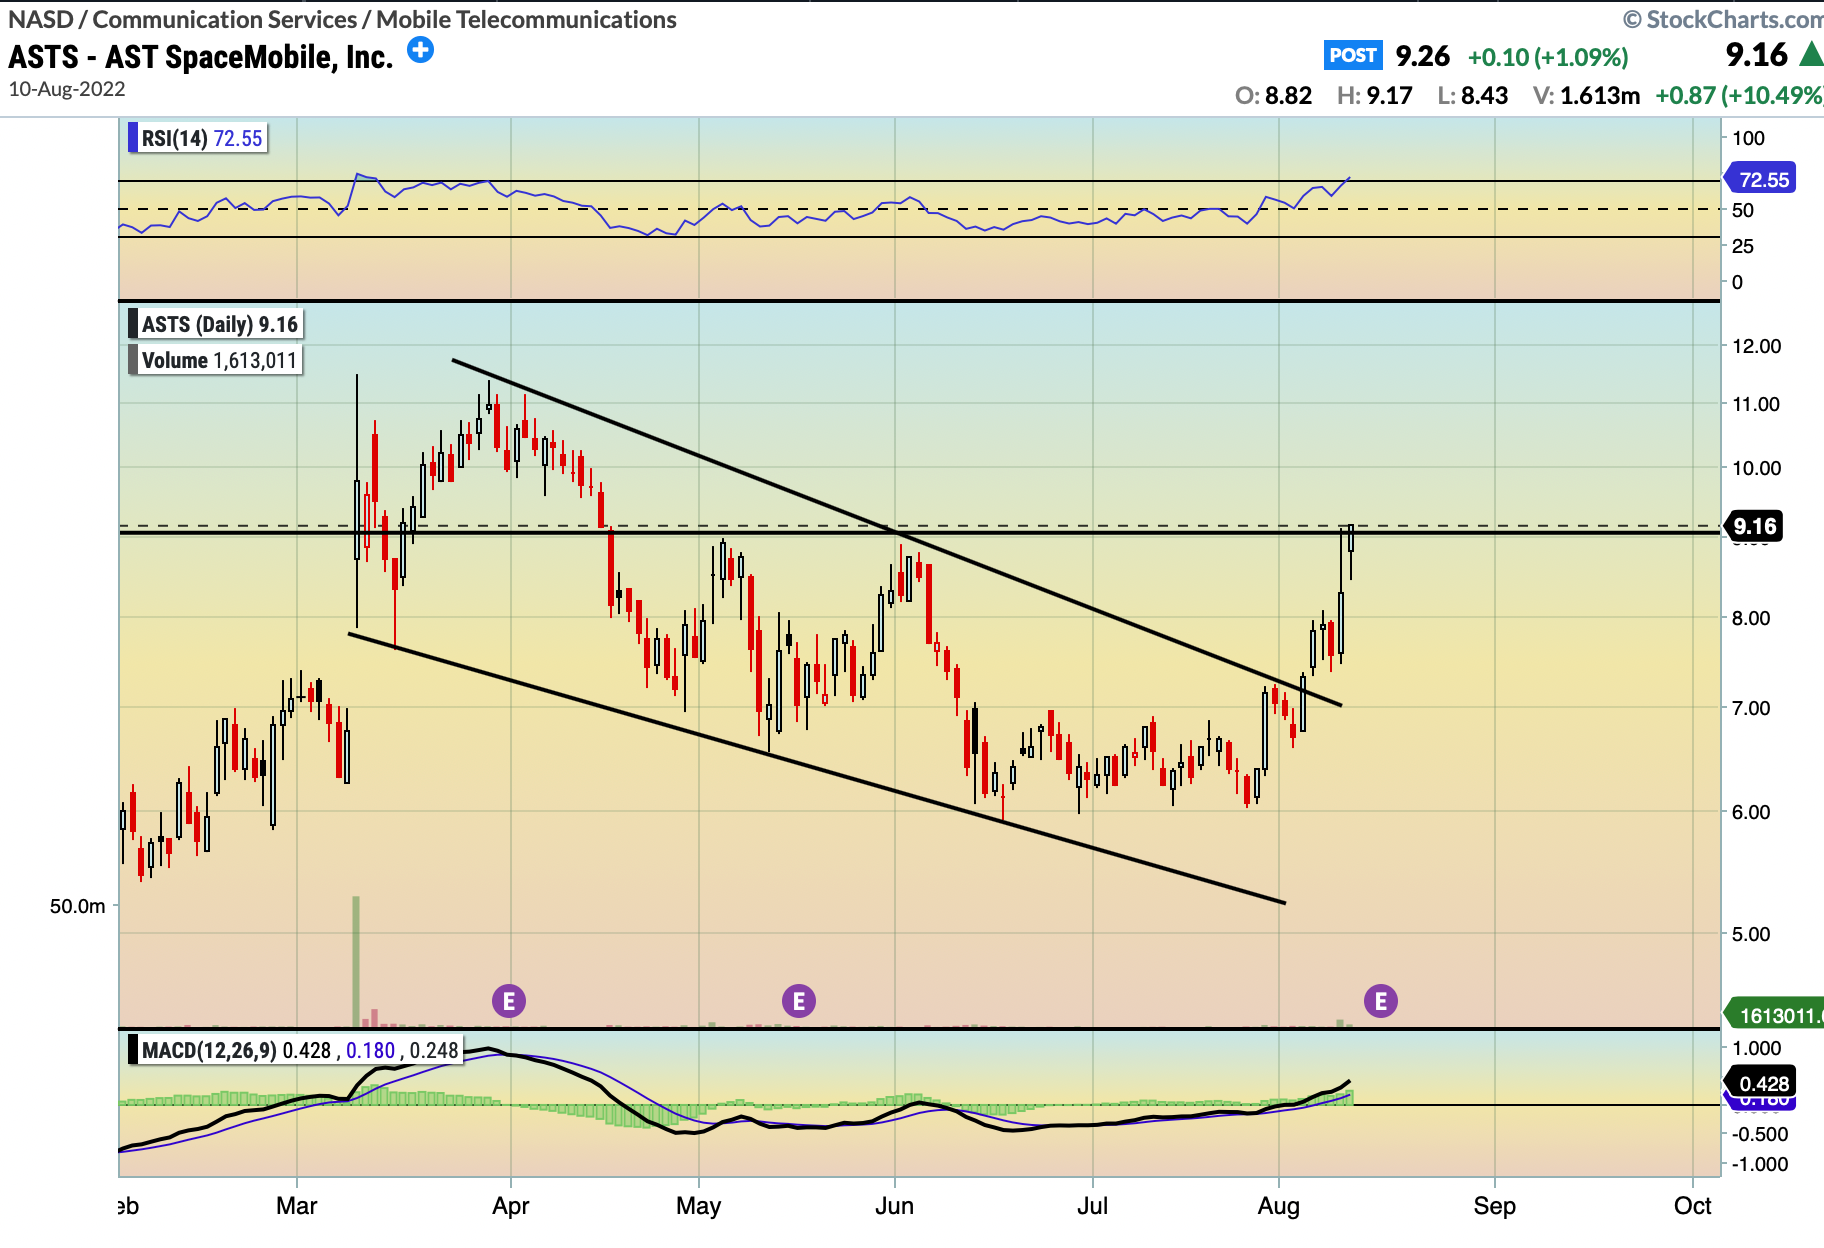Click the NASD / Communication Services breadcrumb text
This screenshot has width=1824, height=1248.
pos(342,19)
